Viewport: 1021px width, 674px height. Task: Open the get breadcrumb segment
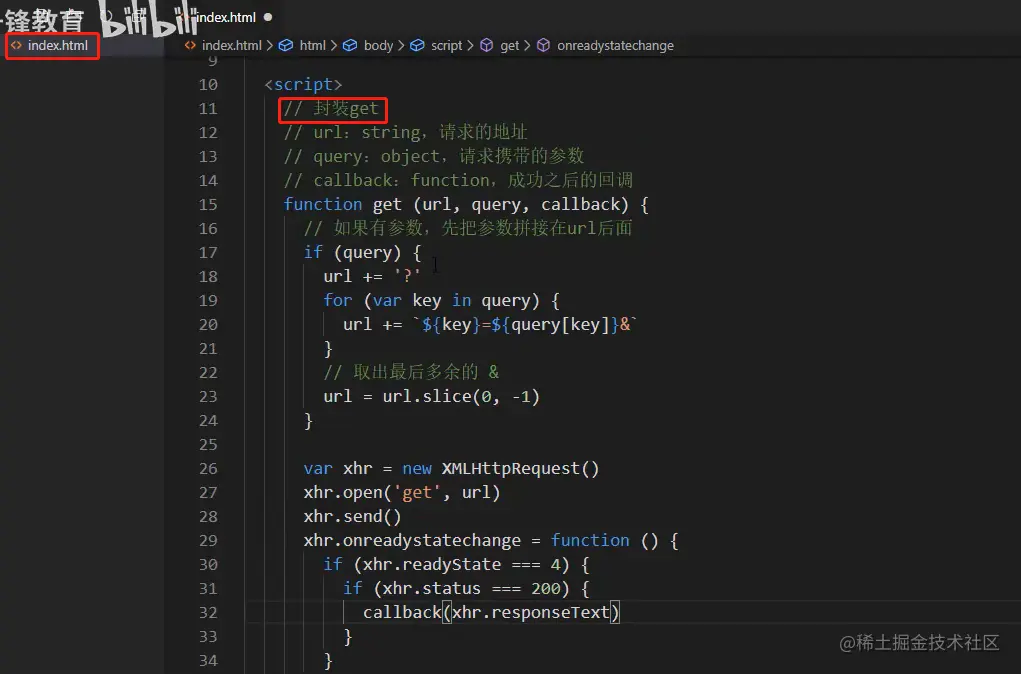(x=509, y=46)
